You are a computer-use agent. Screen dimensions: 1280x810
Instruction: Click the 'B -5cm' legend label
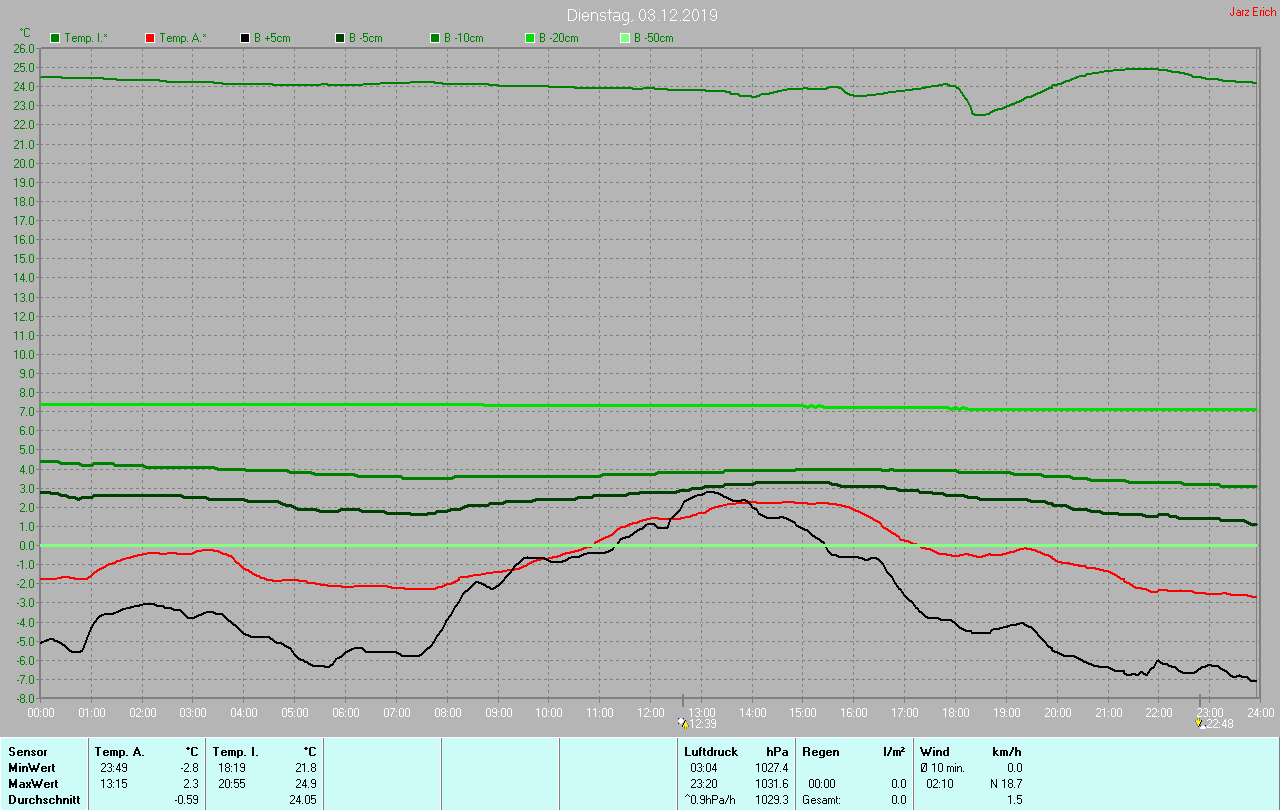367,38
